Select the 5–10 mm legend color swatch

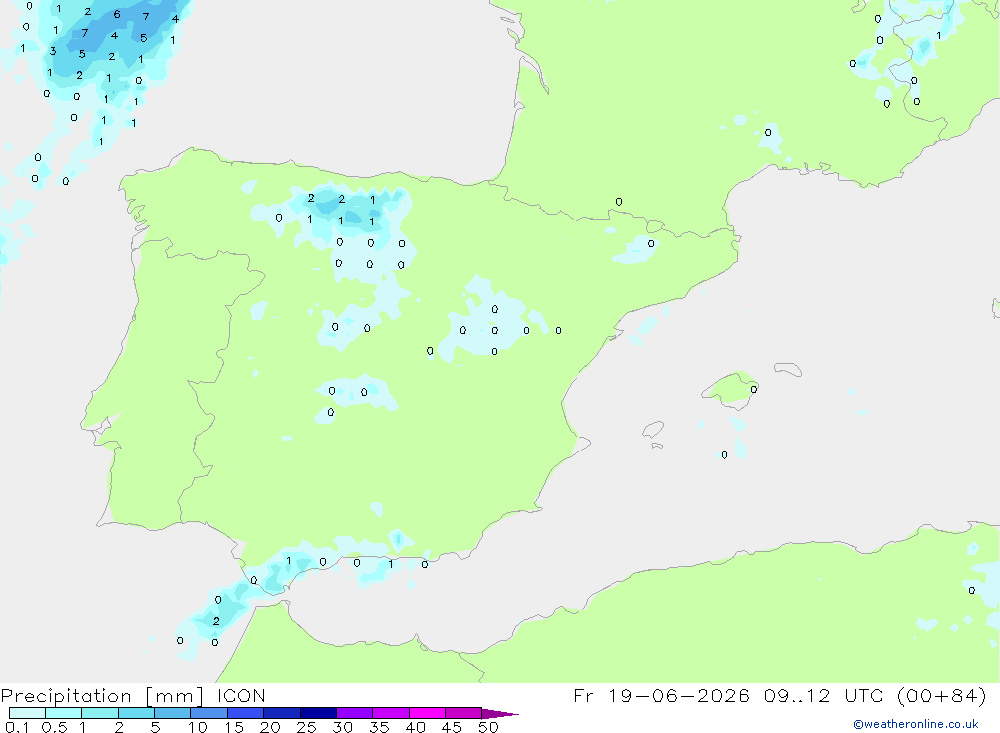click(x=173, y=713)
